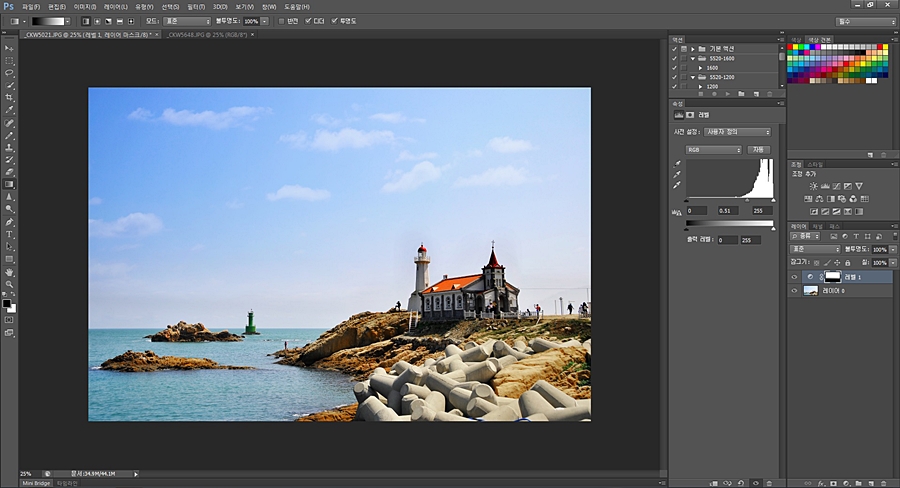900x488 pixels.
Task: Open the 필터 (Filter) menu
Action: click(x=195, y=6)
